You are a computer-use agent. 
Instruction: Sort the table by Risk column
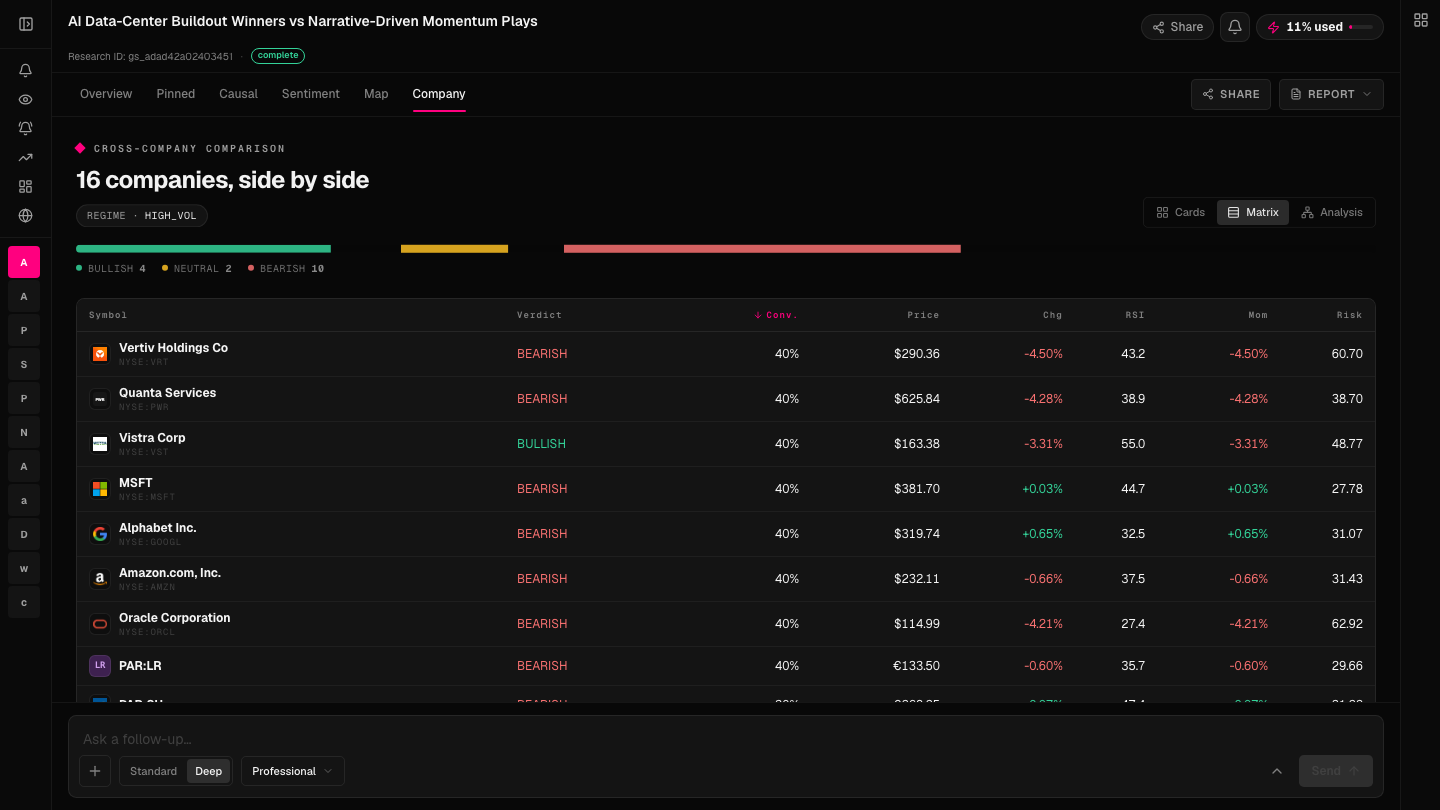point(1349,315)
